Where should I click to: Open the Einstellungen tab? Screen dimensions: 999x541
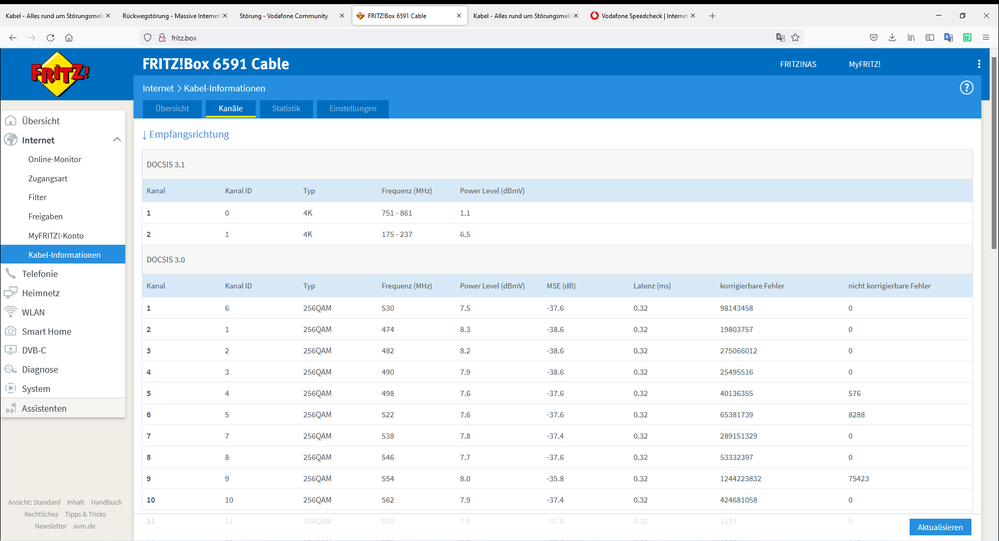point(353,108)
